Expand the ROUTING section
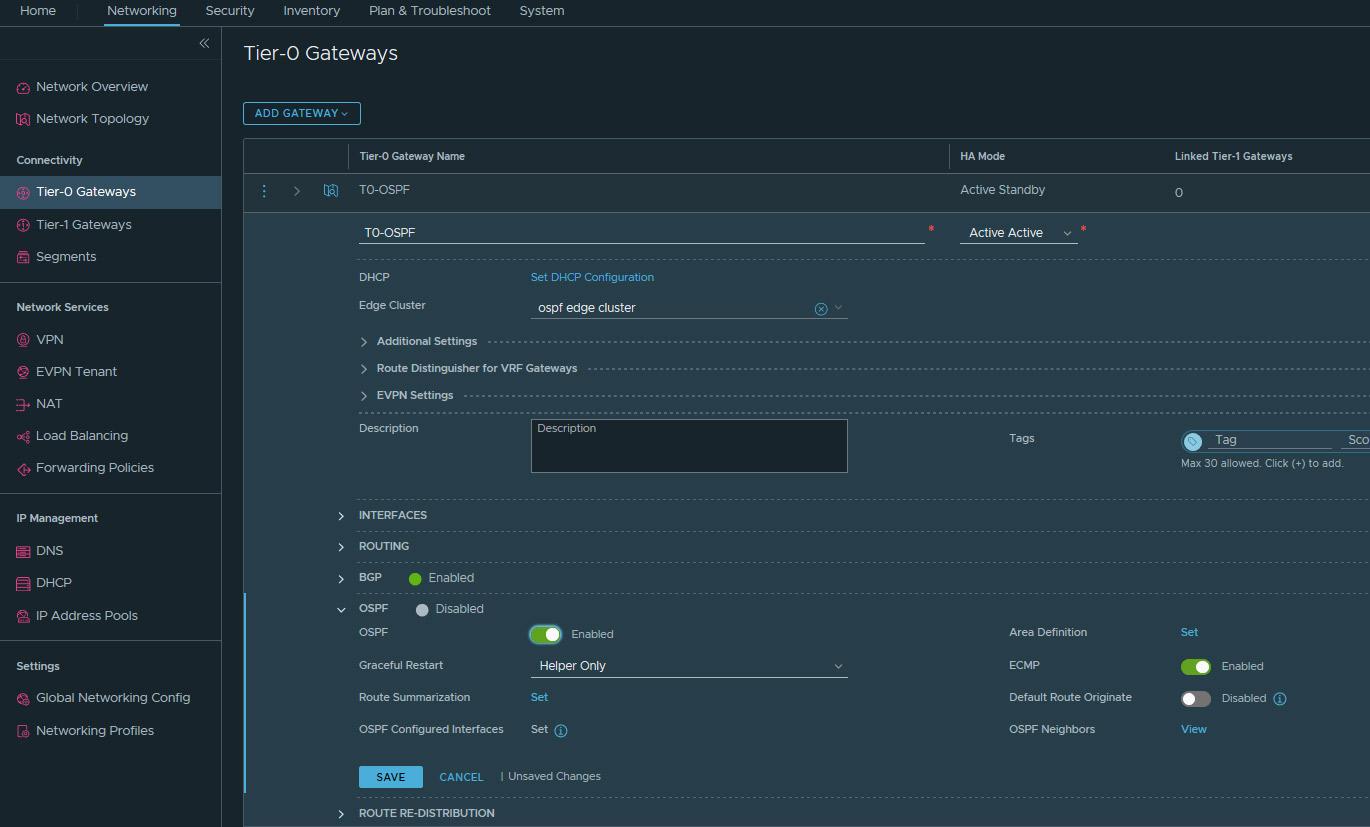Viewport: 1370px width, 827px height. 341,547
